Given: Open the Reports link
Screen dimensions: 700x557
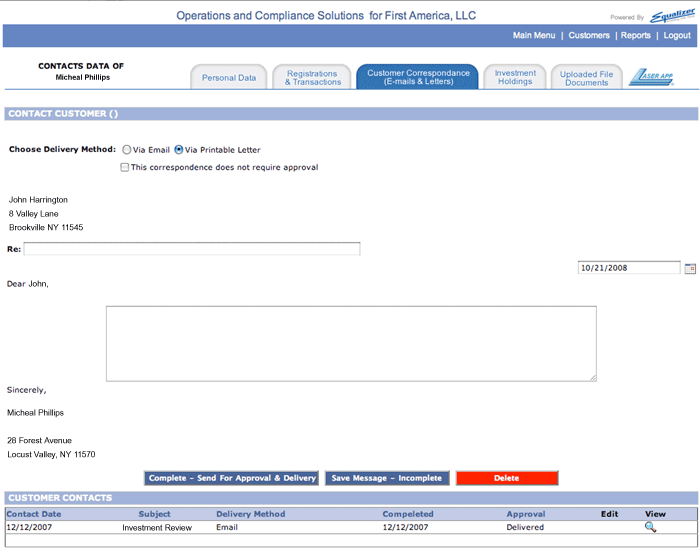Looking at the screenshot, I should 635,35.
